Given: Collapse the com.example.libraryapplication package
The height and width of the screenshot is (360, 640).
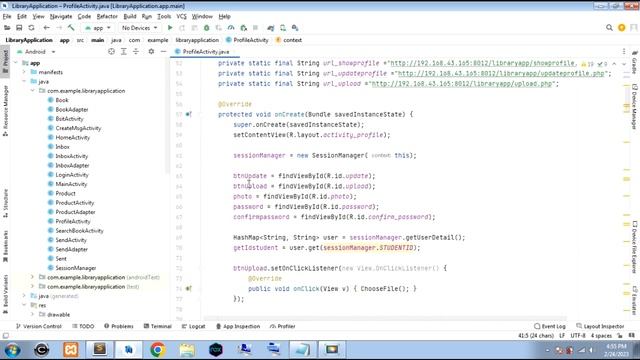Looking at the screenshot, I should pos(33,91).
